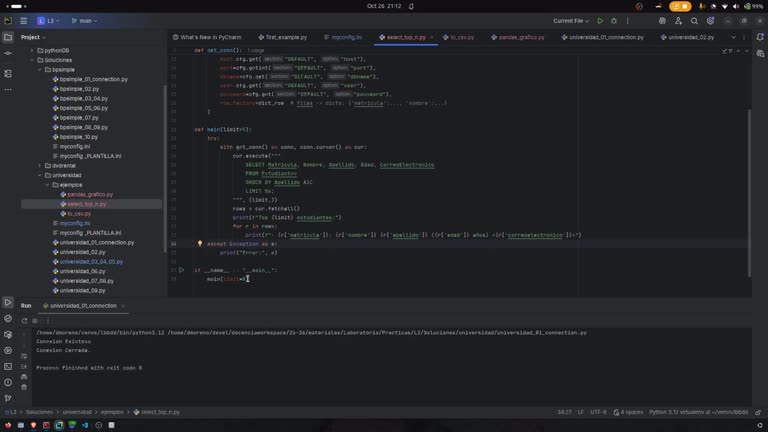Open the Terminal tool window icon

pos(8,366)
